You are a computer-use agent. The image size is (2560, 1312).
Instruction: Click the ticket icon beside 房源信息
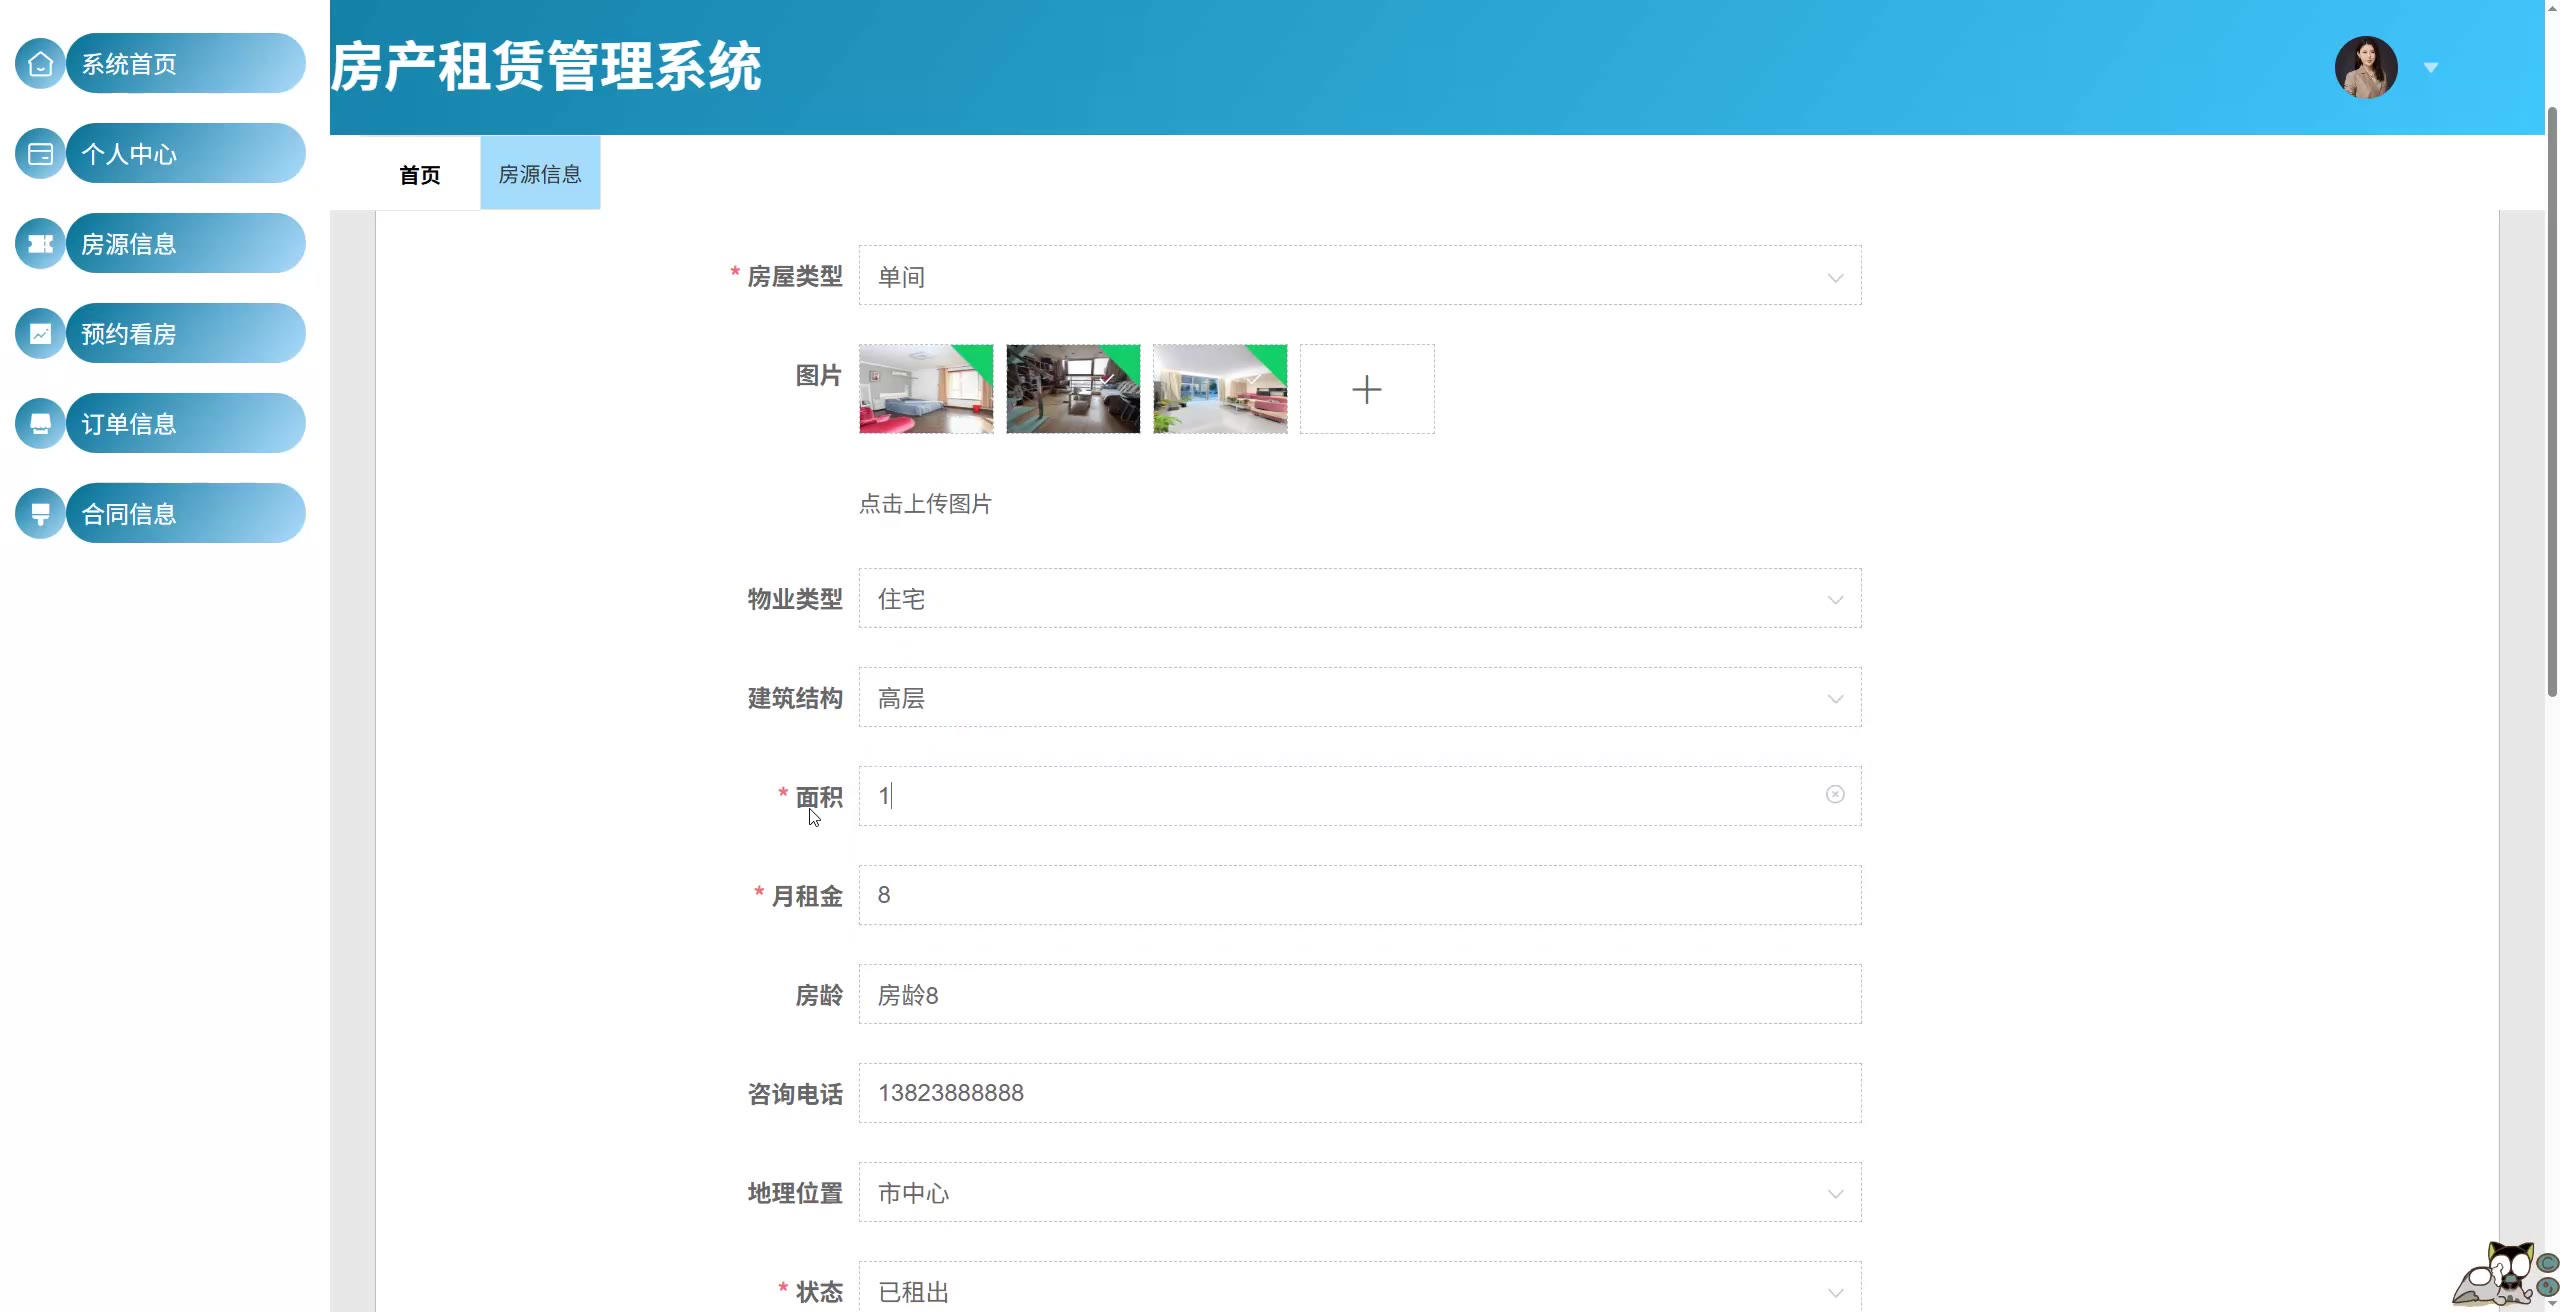(40, 244)
